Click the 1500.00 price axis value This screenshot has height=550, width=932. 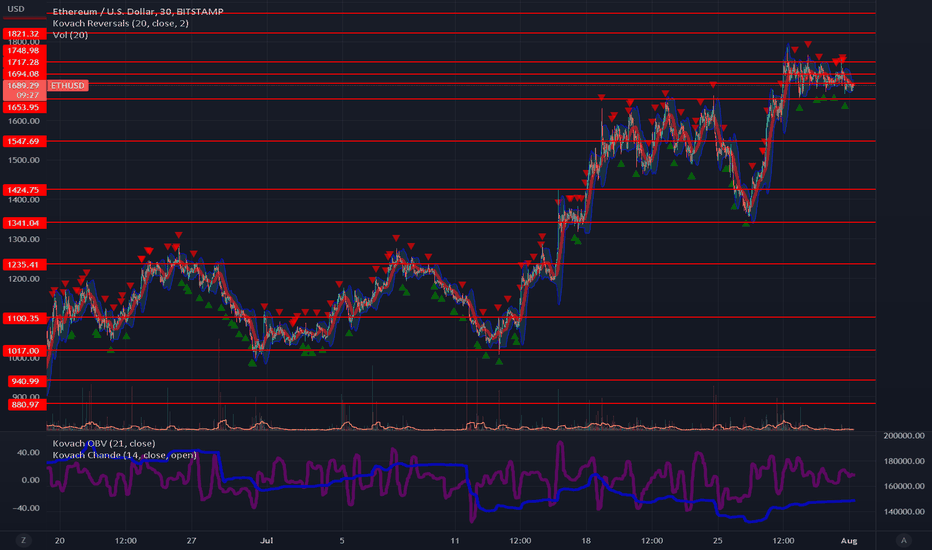[24, 160]
